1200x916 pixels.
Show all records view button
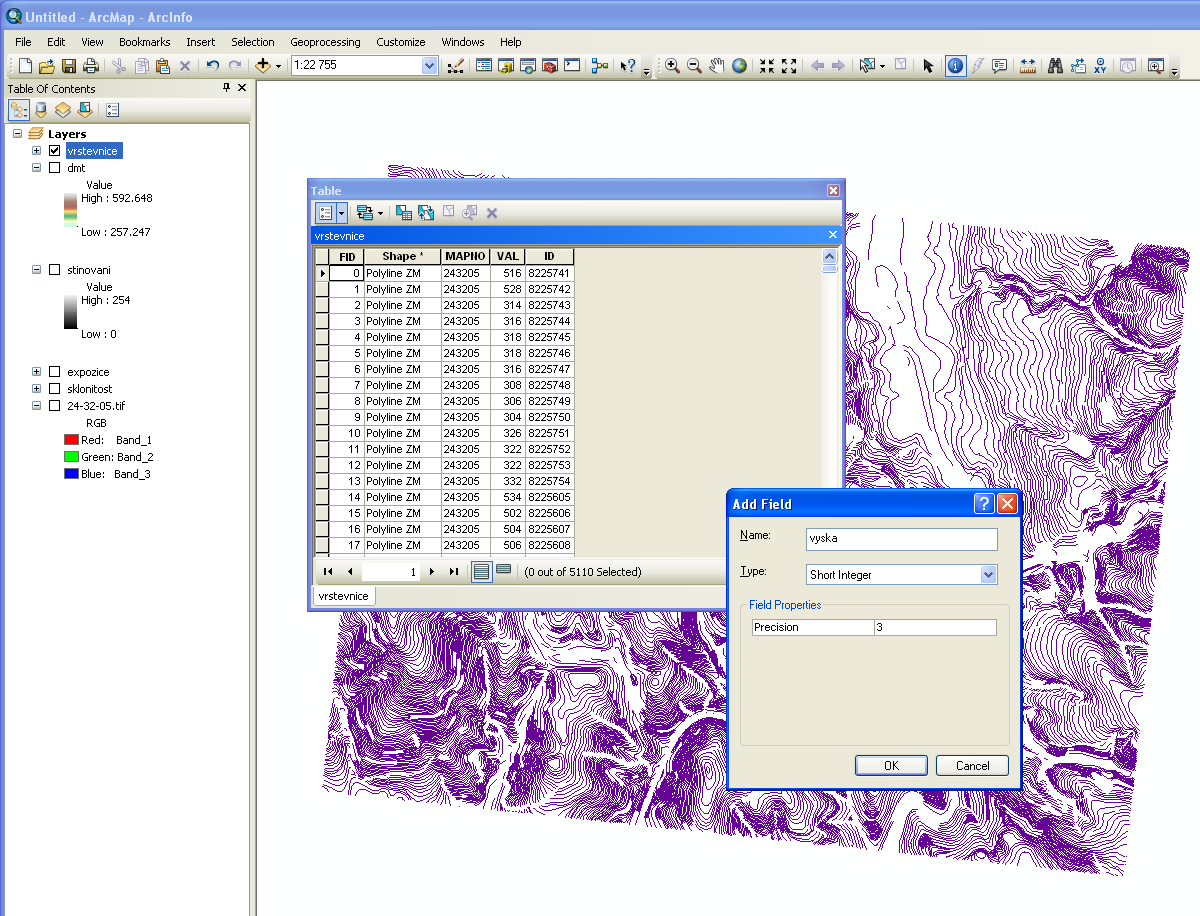coord(482,571)
